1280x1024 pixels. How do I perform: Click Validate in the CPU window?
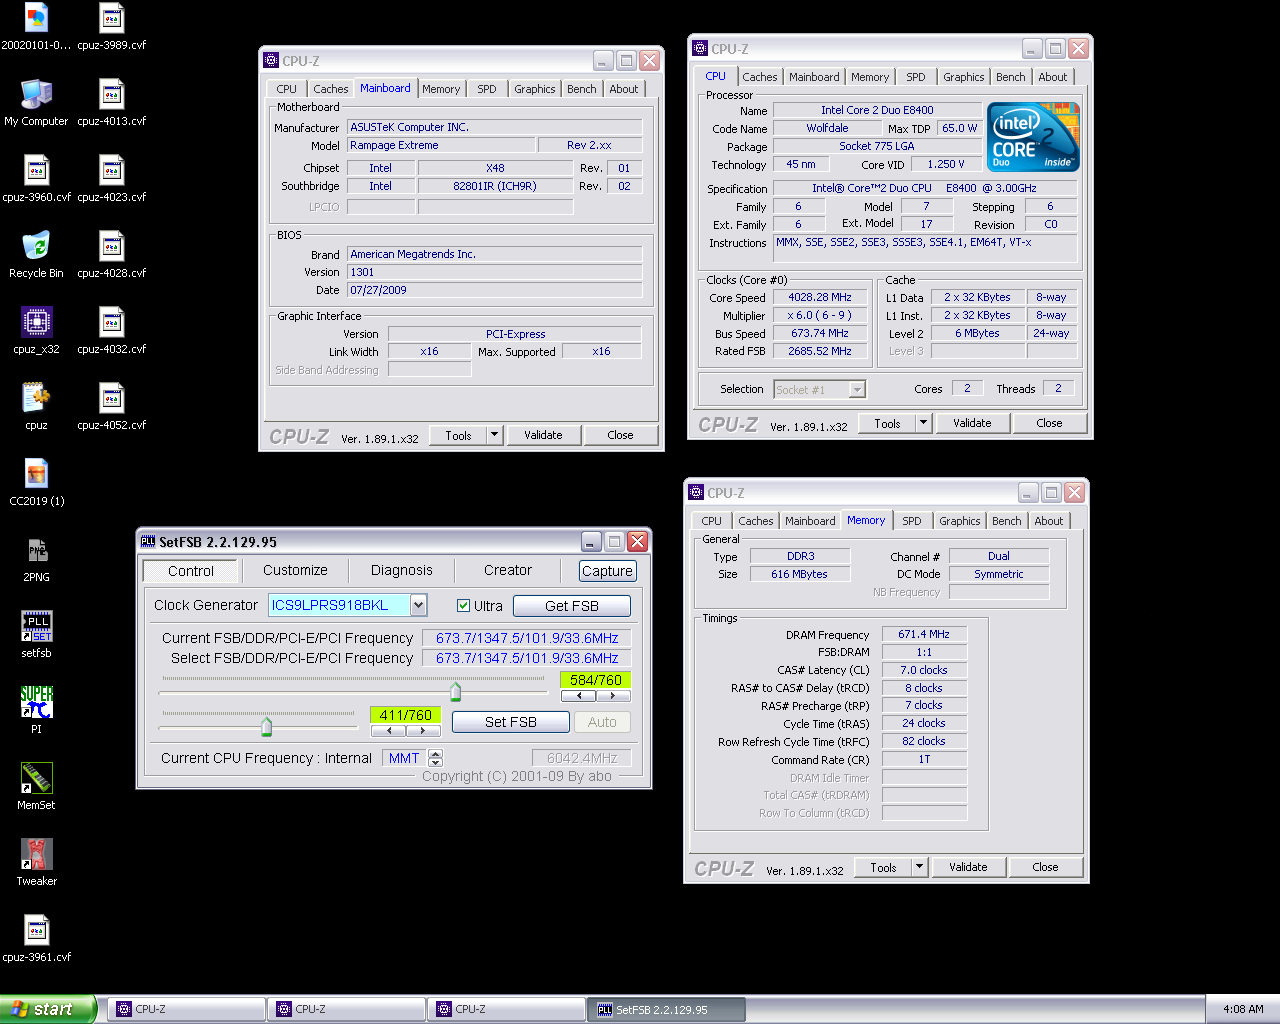972,423
